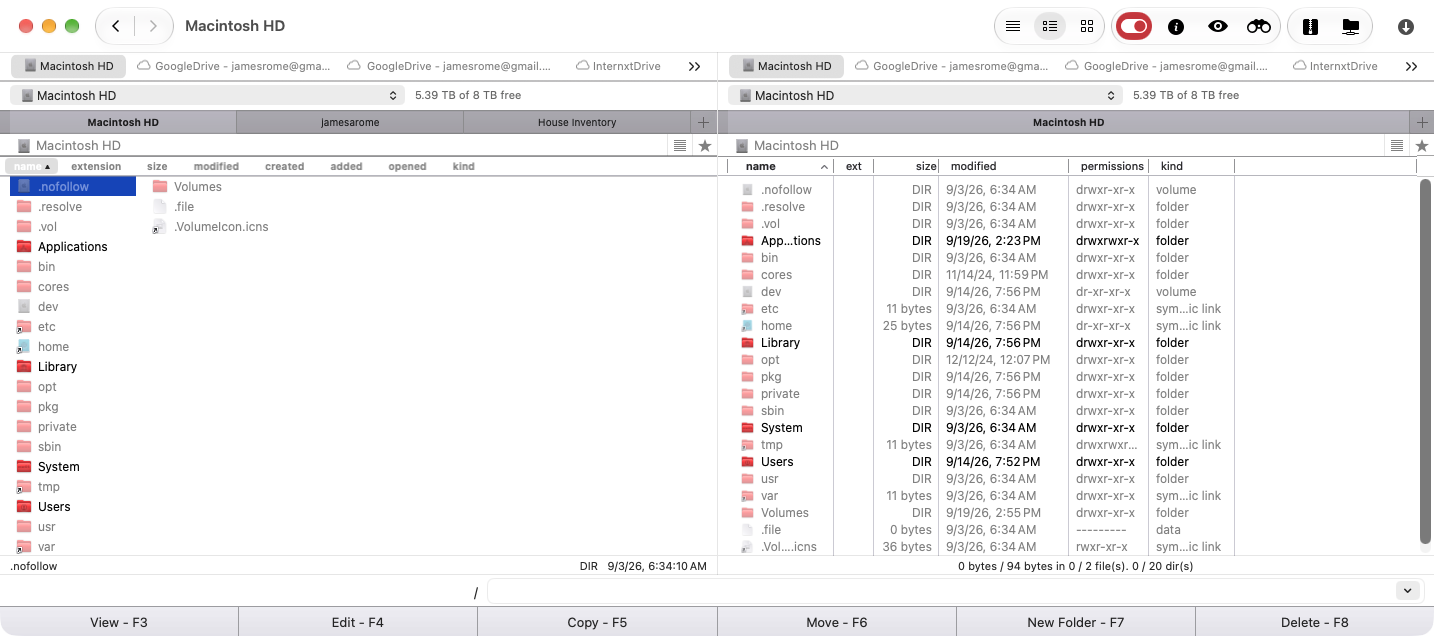
Task: Sort left panel by extension column
Action: 96,166
